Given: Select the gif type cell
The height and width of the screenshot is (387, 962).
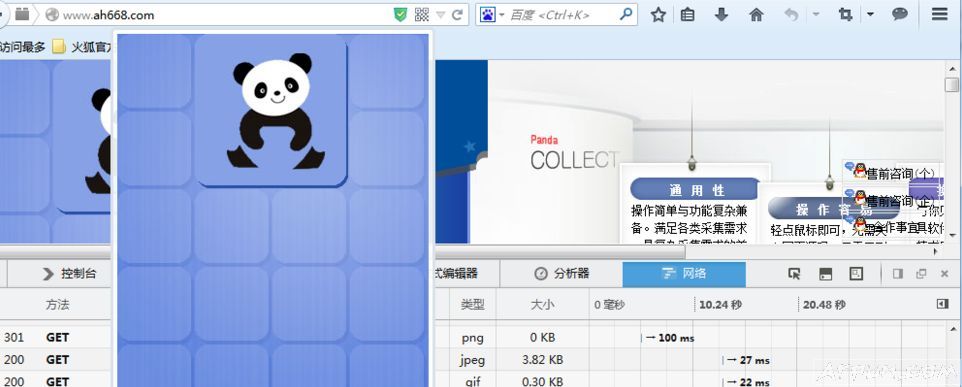Looking at the screenshot, I should click(x=473, y=381).
